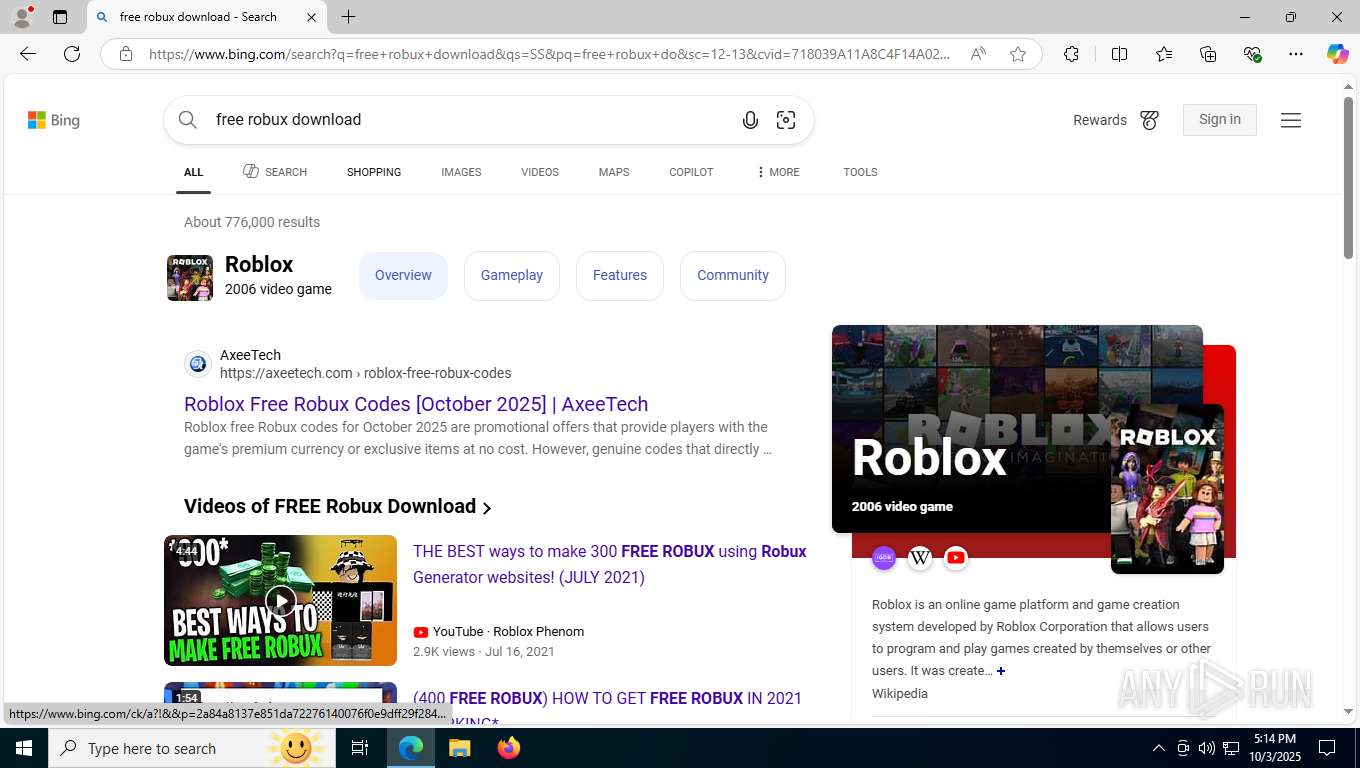Open File Explorer from taskbar
This screenshot has width=1360, height=768.
tap(459, 748)
